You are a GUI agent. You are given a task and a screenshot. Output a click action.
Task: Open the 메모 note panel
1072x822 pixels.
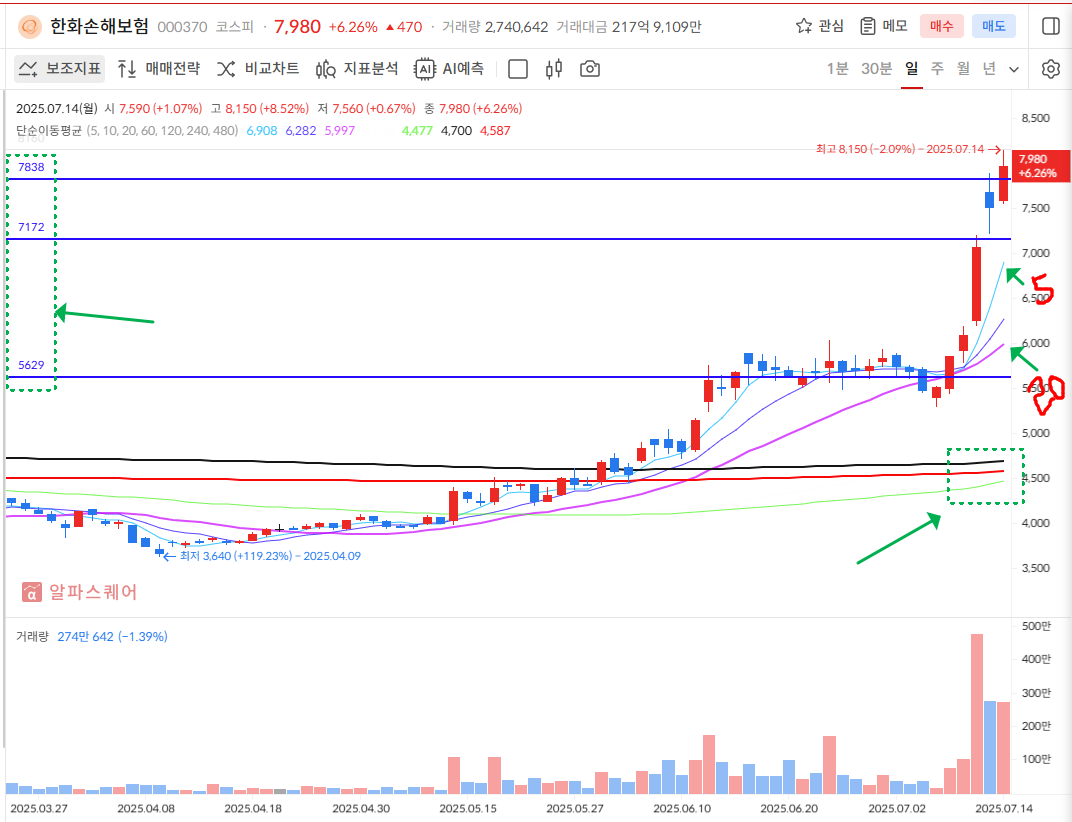coord(884,26)
